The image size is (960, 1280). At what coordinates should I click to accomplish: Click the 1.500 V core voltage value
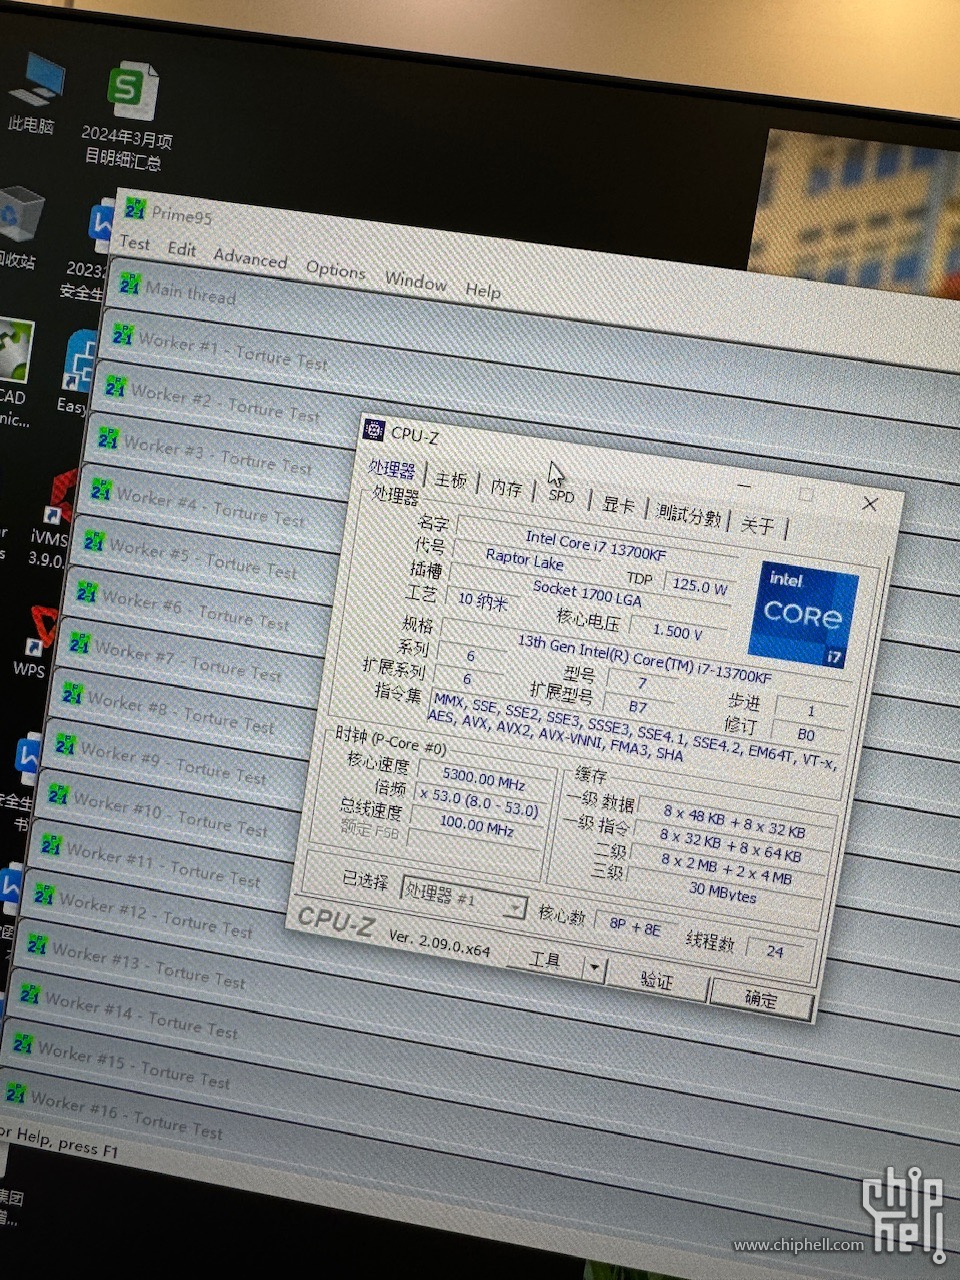click(x=678, y=631)
